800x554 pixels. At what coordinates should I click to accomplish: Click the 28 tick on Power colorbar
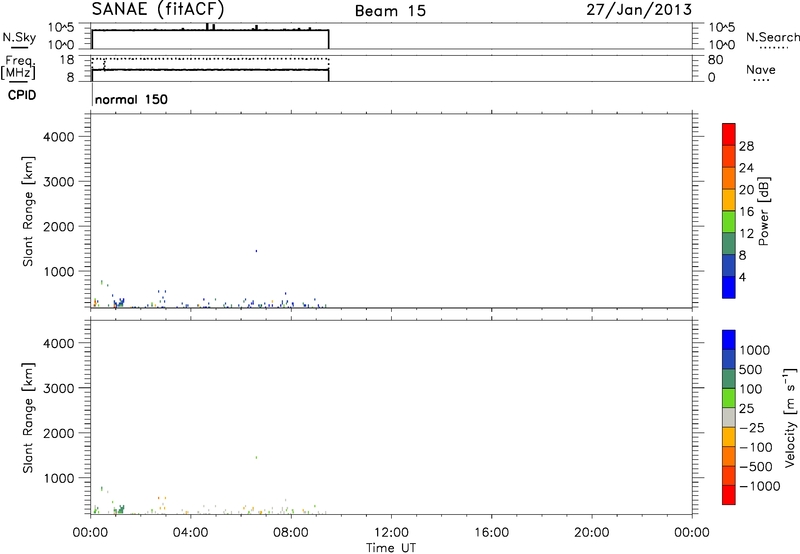coord(746,146)
